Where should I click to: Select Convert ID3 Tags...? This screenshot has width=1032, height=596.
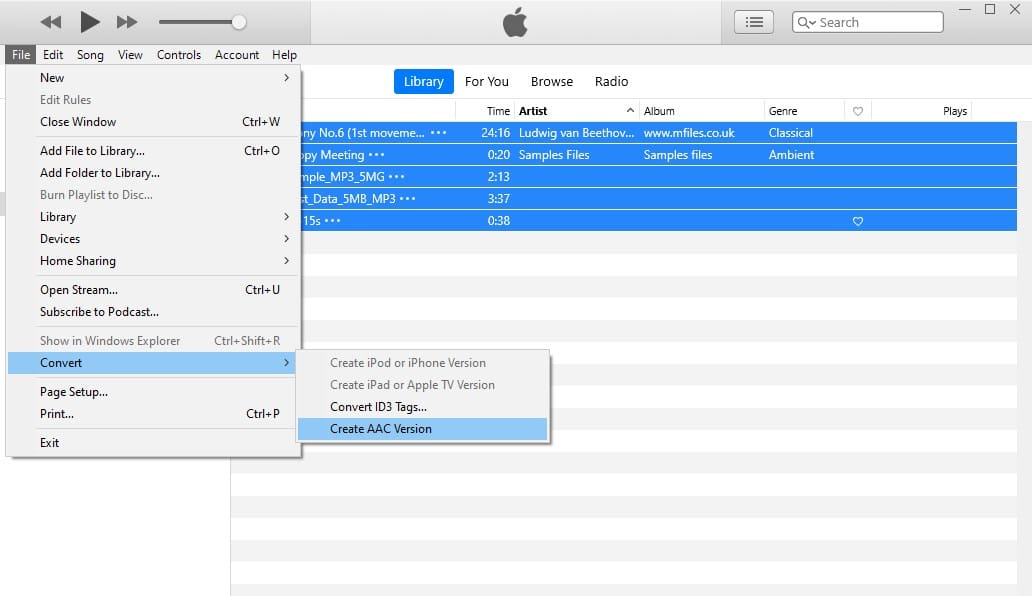pos(422,407)
